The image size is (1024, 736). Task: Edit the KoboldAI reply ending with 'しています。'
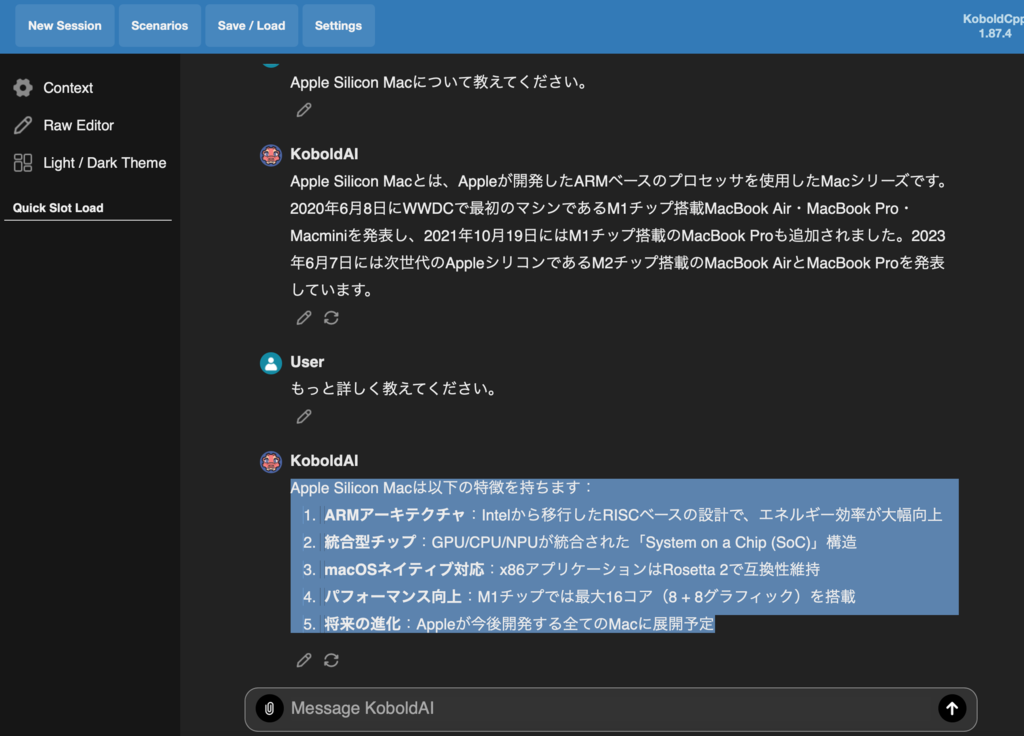[304, 318]
